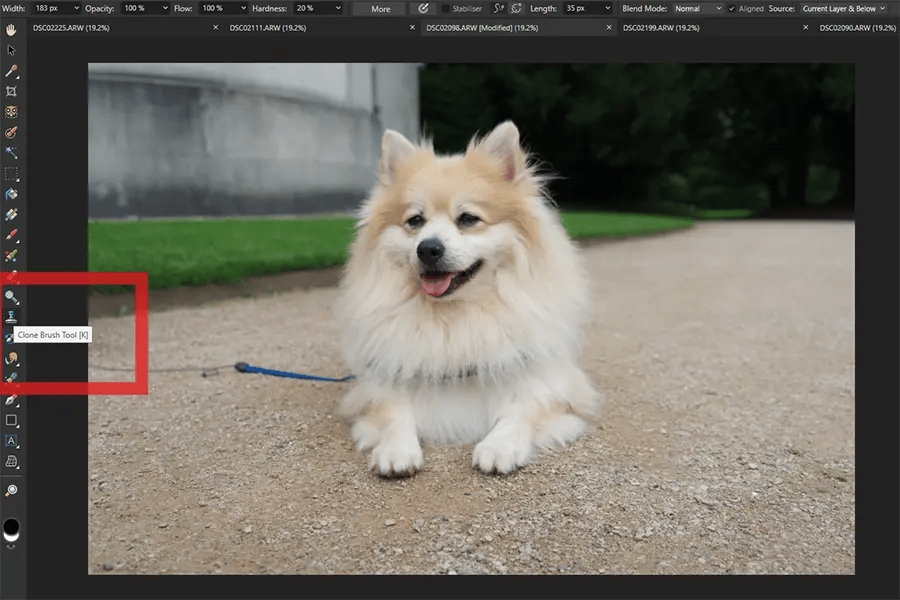Choose the Healing Brush tool

[x=11, y=378]
